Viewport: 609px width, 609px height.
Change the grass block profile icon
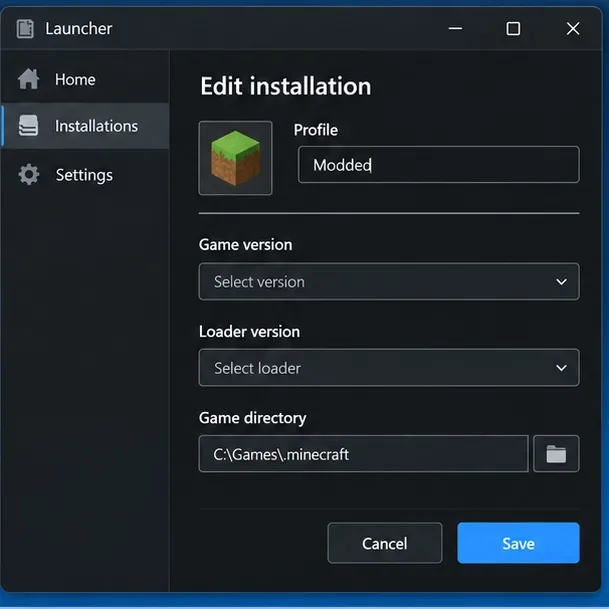coord(235,158)
